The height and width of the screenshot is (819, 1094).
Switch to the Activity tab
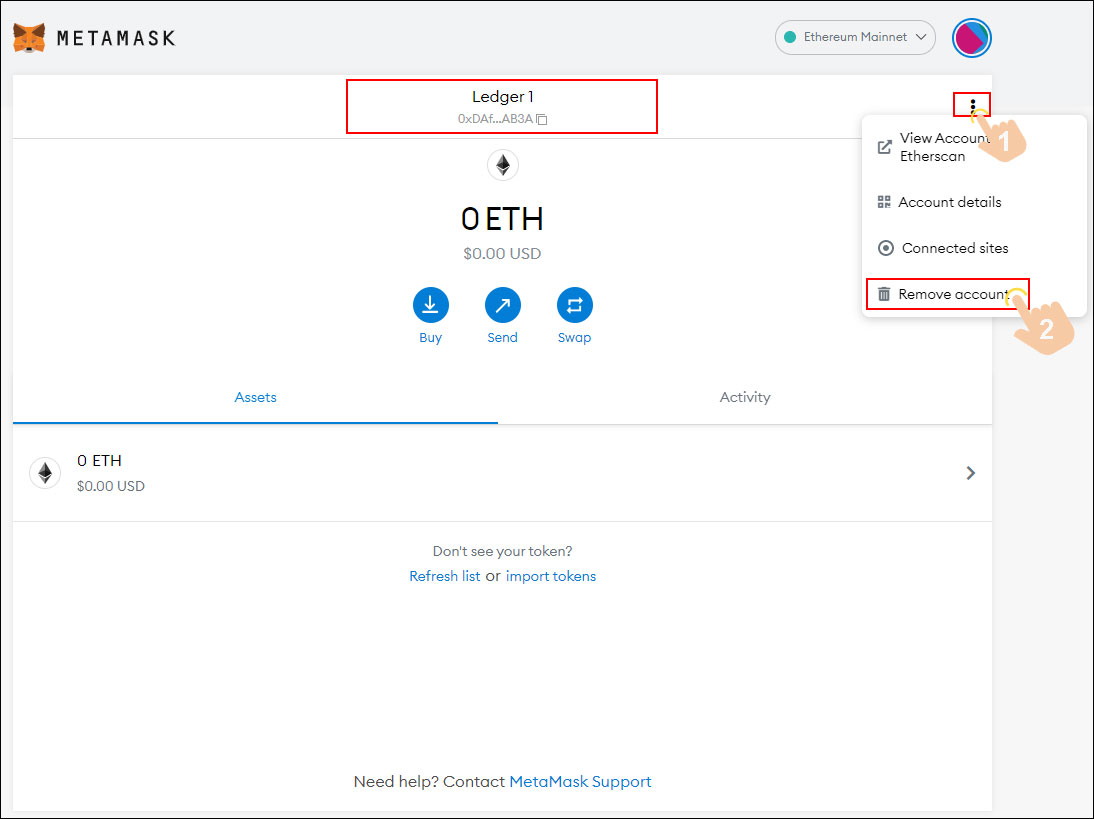click(744, 397)
